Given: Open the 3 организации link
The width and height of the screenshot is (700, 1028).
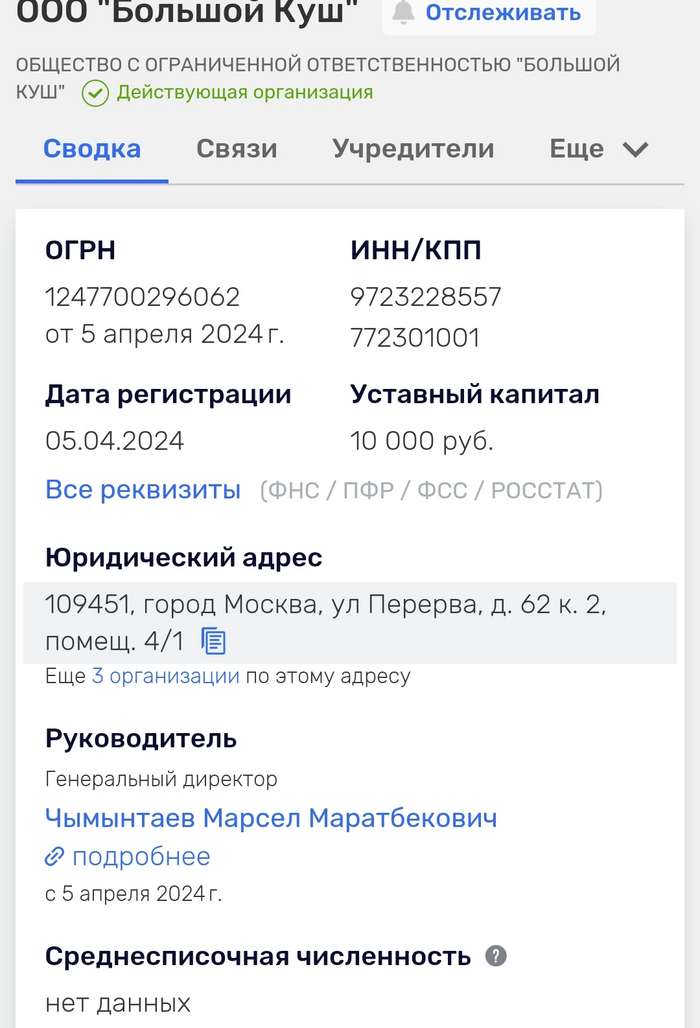Looking at the screenshot, I should coord(165,676).
